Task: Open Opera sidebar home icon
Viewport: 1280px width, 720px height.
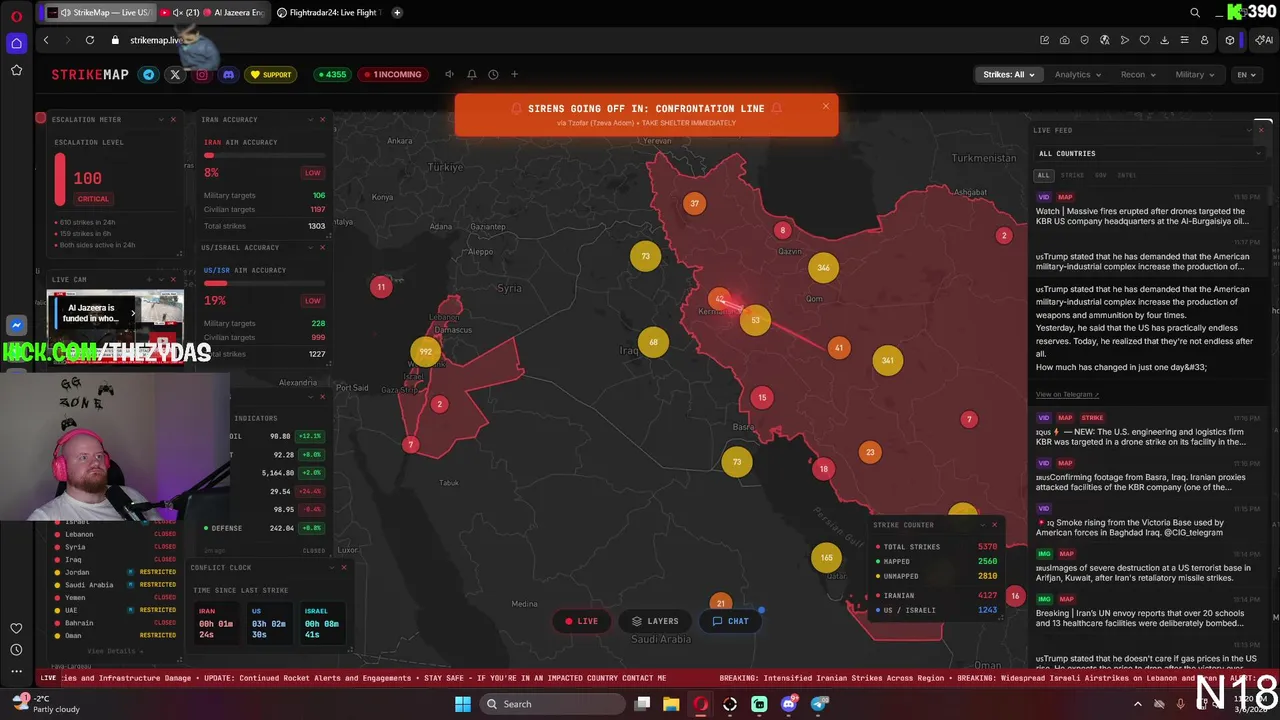Action: [16, 43]
